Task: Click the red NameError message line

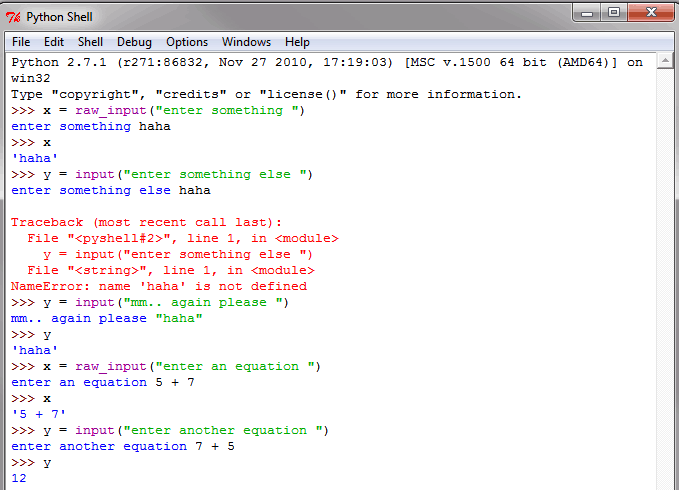Action: (159, 286)
